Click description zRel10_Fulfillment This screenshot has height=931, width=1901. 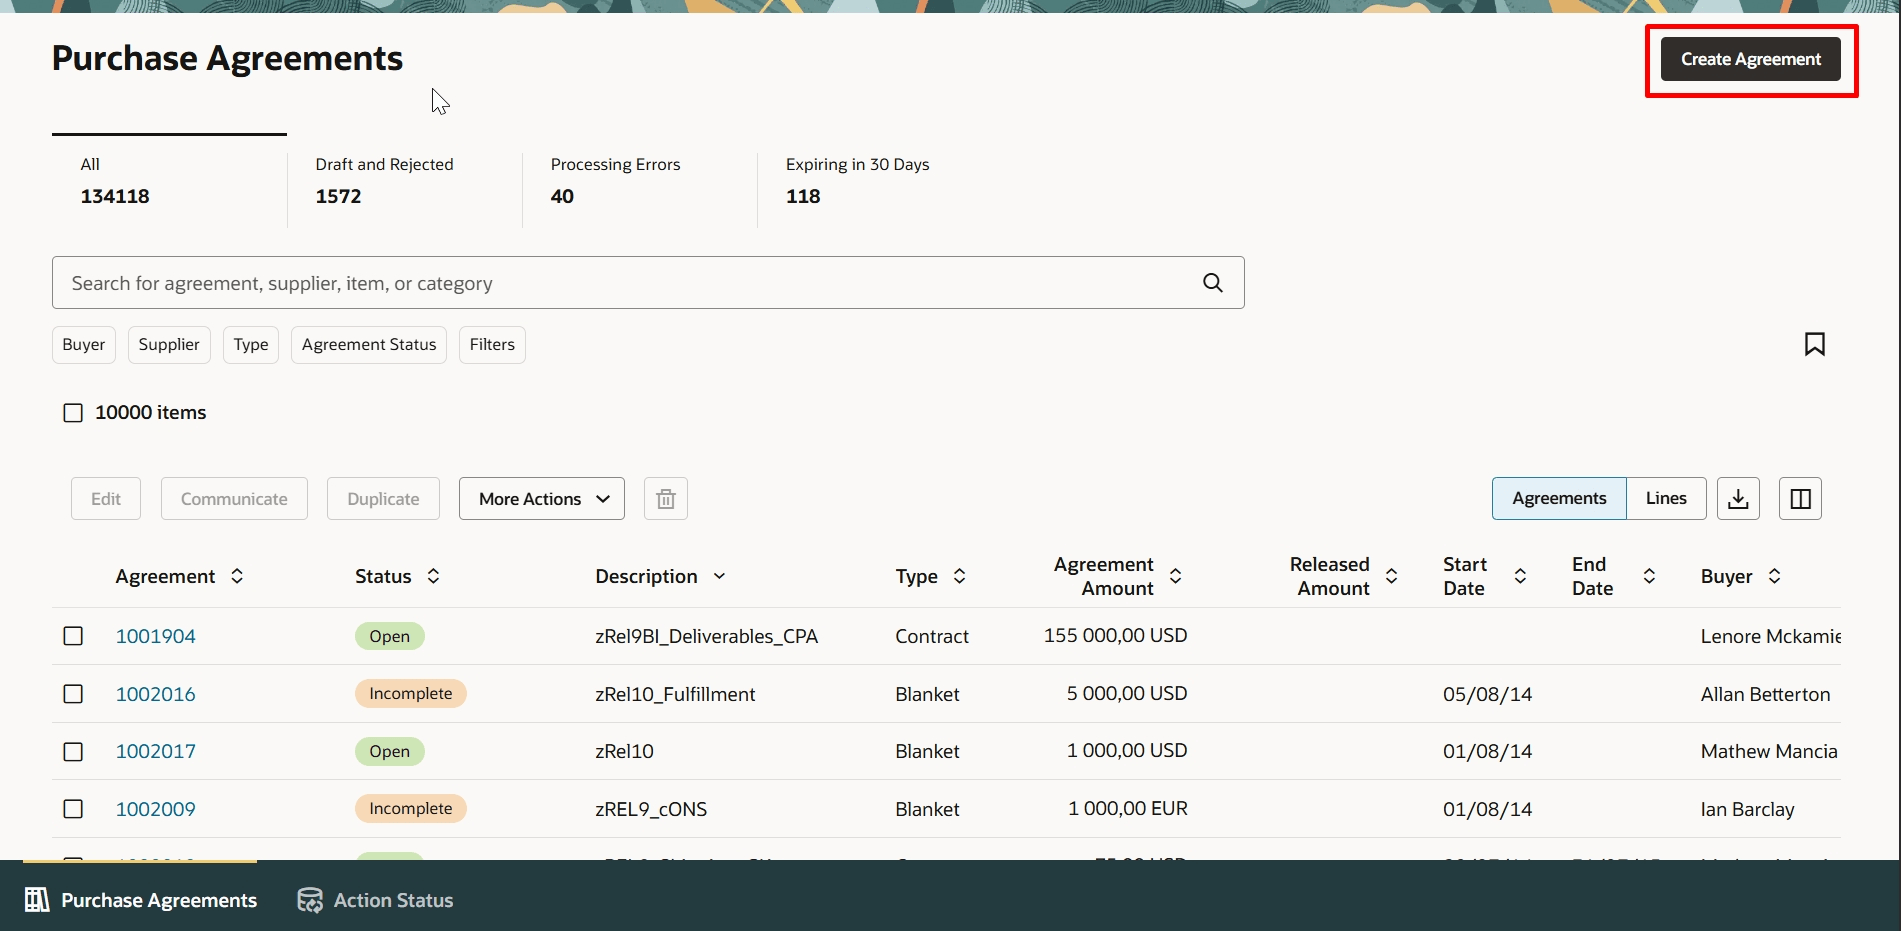(x=675, y=694)
